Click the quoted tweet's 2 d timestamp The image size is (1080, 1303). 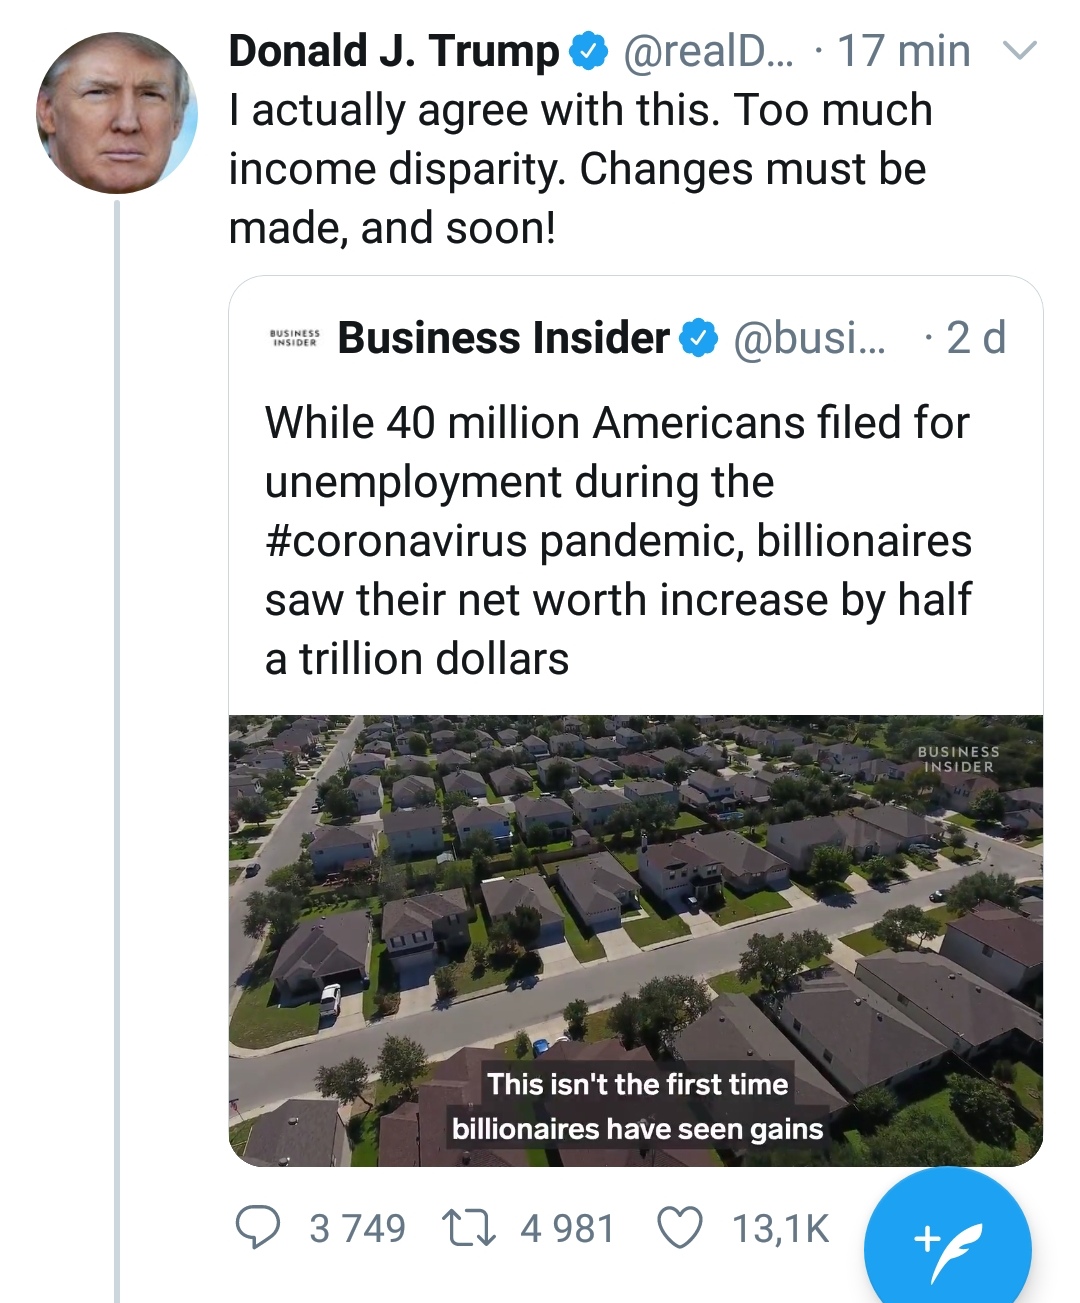pyautogui.click(x=975, y=338)
